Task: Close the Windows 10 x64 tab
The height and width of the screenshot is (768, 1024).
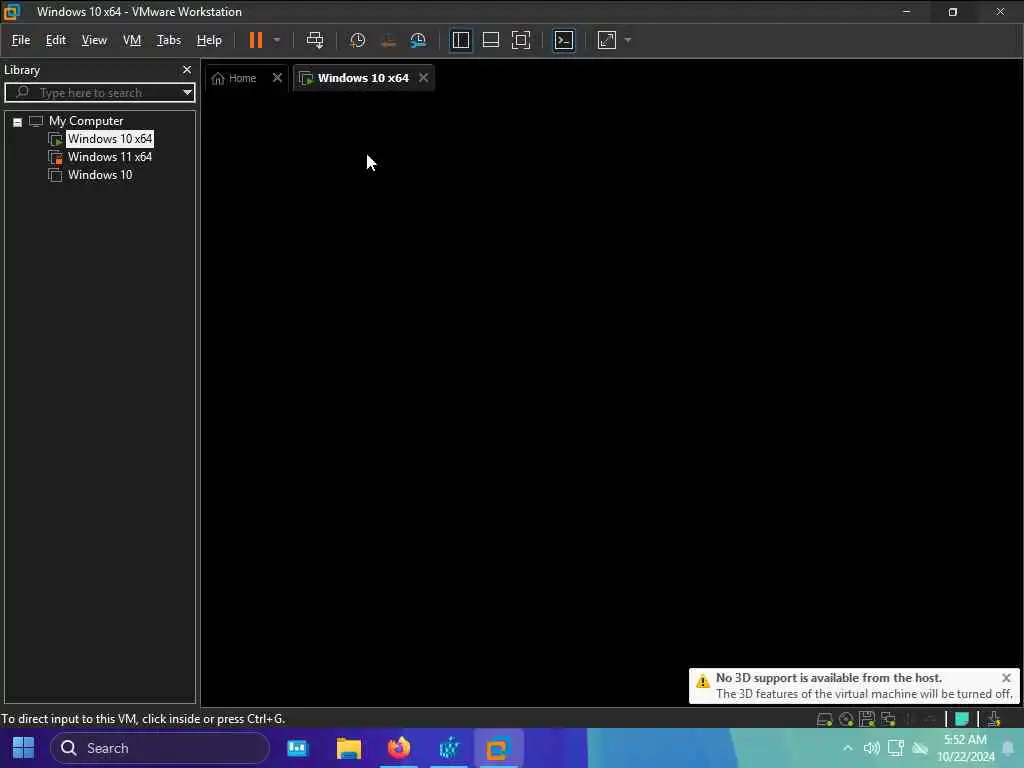Action: click(x=424, y=78)
